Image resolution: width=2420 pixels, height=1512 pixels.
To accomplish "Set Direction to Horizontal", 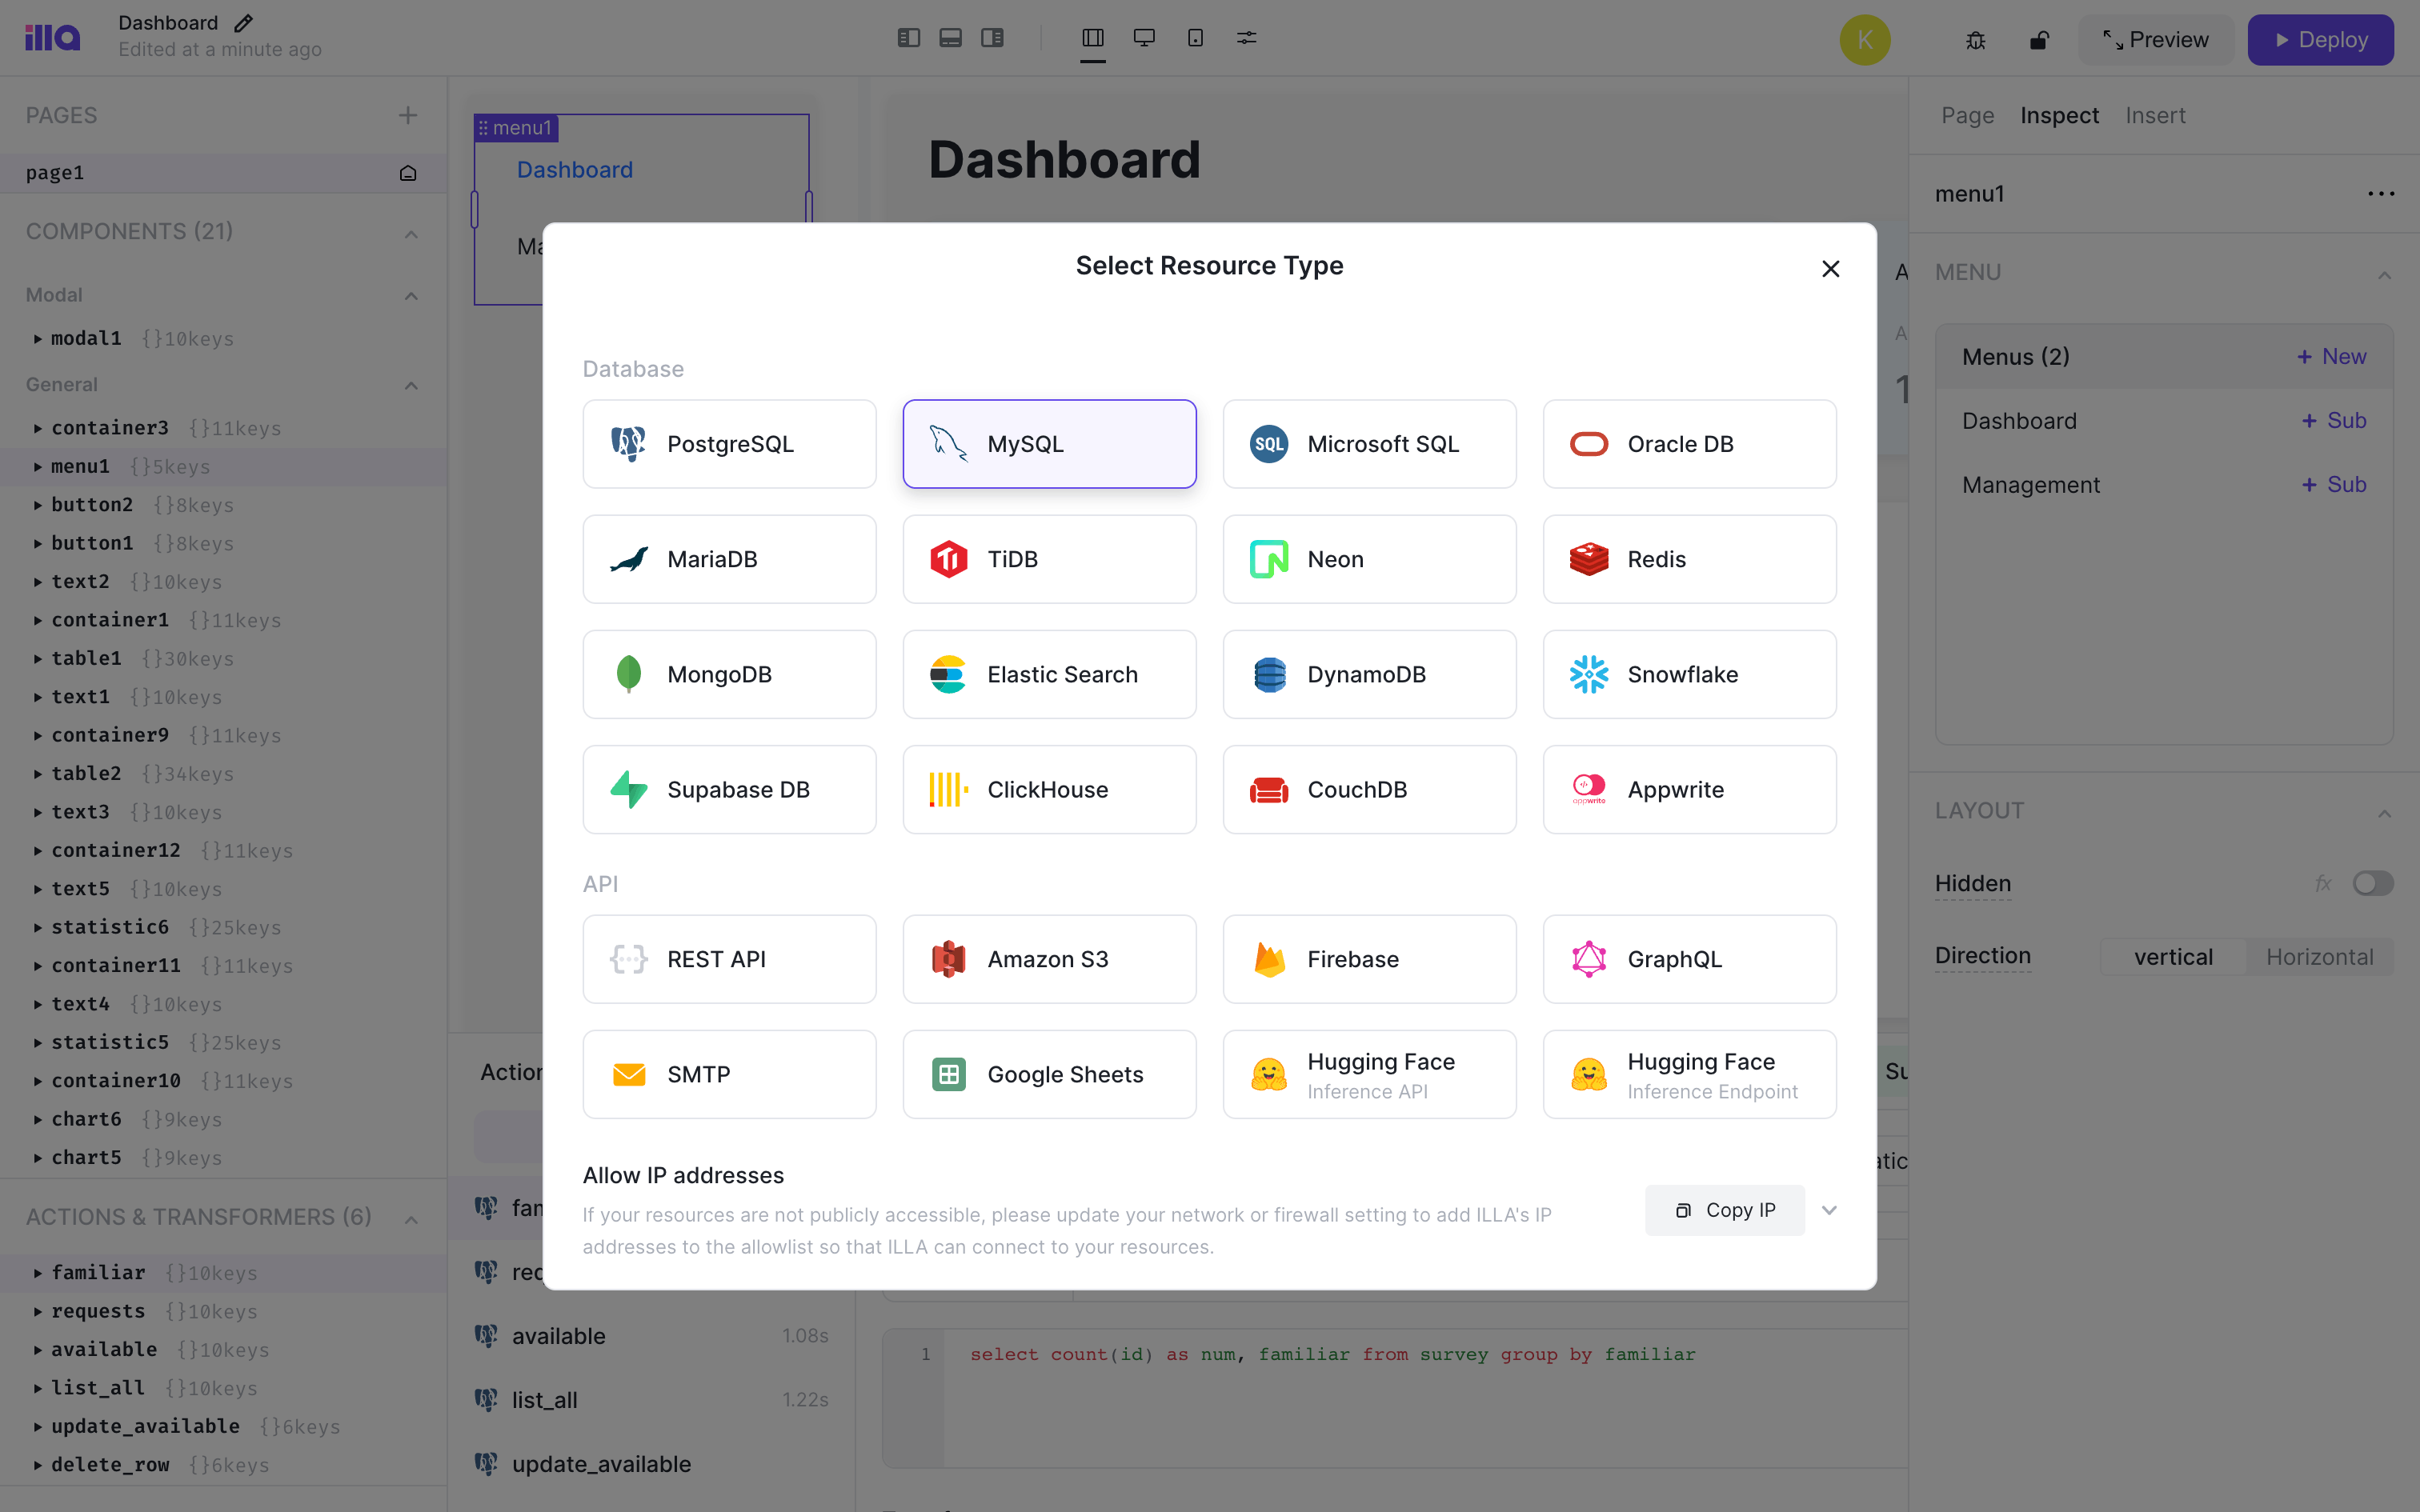I will point(2319,957).
